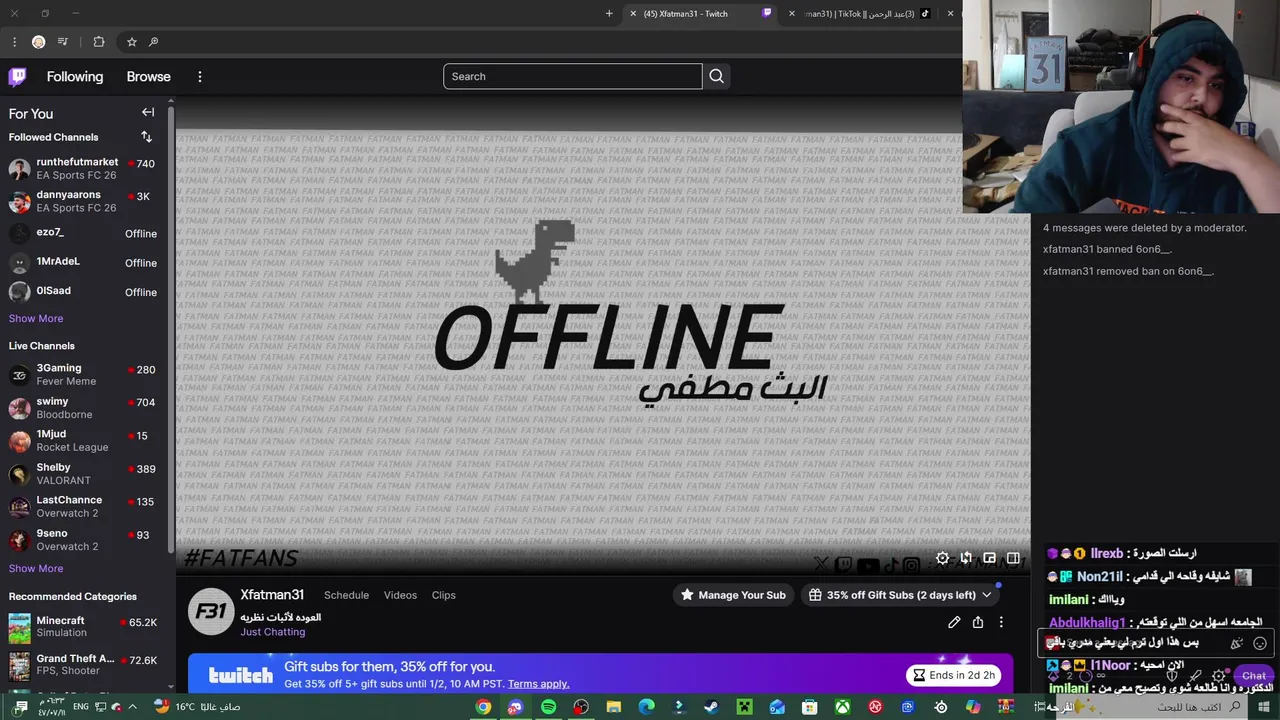The height and width of the screenshot is (720, 1280).
Task: Open the offline 1MrAdeL channel
Action: (x=82, y=262)
